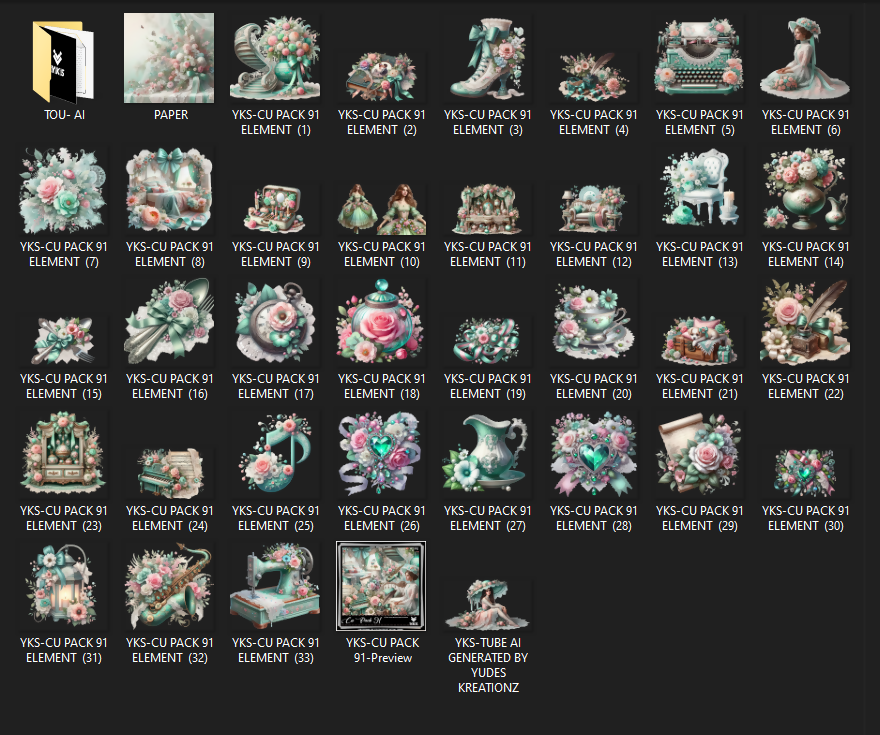Select the sewing machine image, Element (33)

pyautogui.click(x=275, y=586)
